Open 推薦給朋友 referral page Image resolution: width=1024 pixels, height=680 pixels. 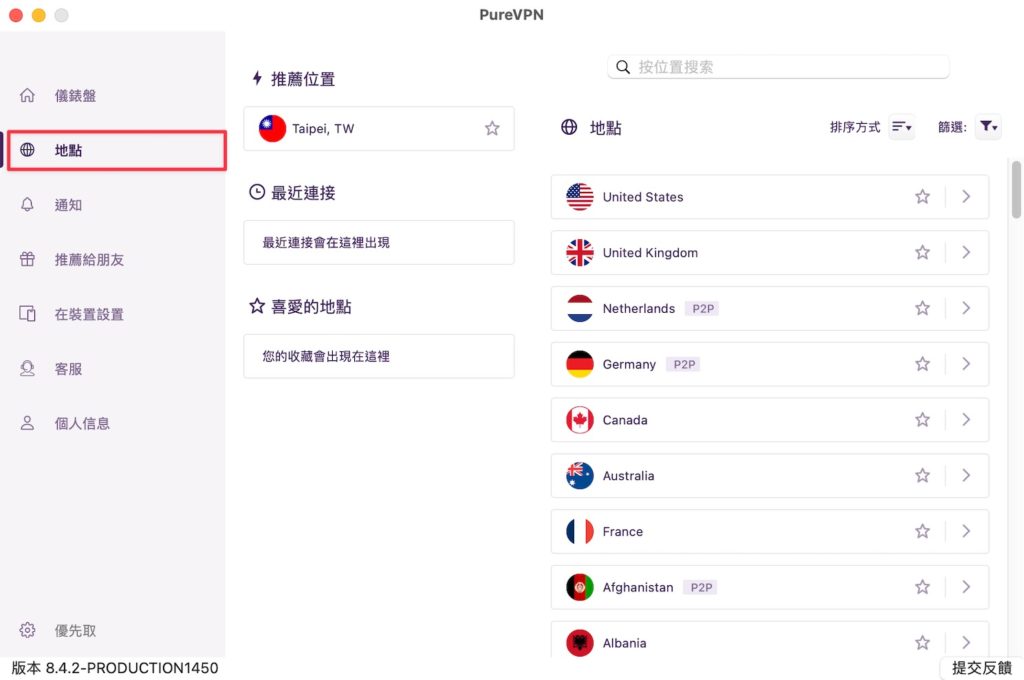89,259
